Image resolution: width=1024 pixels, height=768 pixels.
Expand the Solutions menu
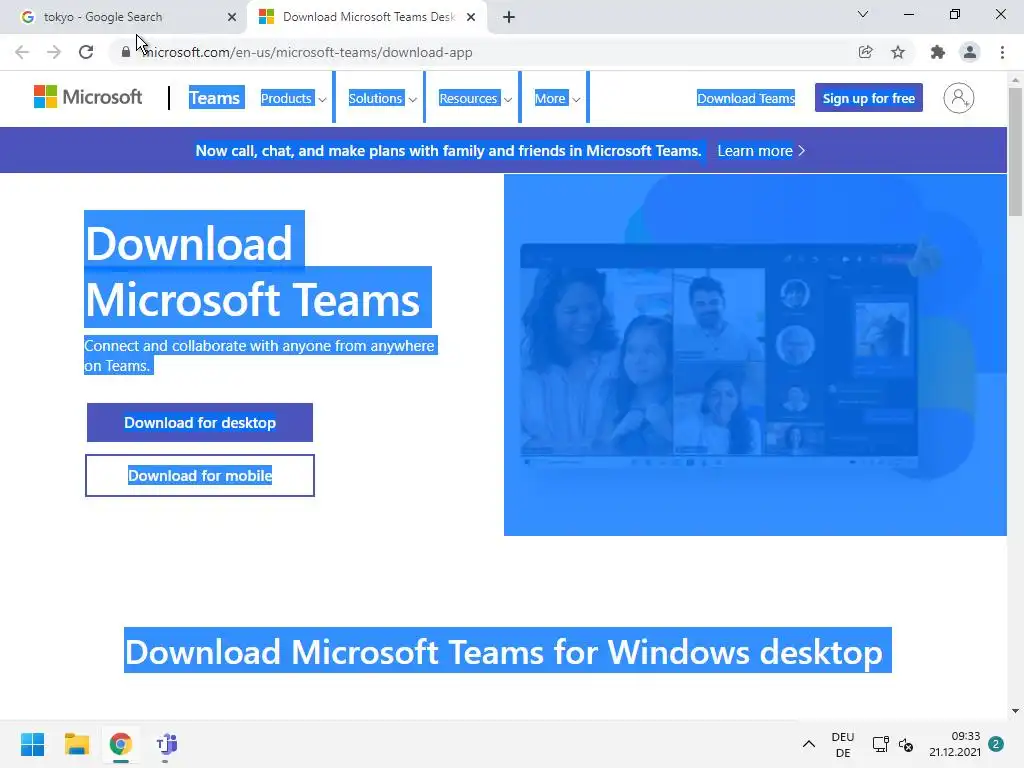click(x=382, y=99)
